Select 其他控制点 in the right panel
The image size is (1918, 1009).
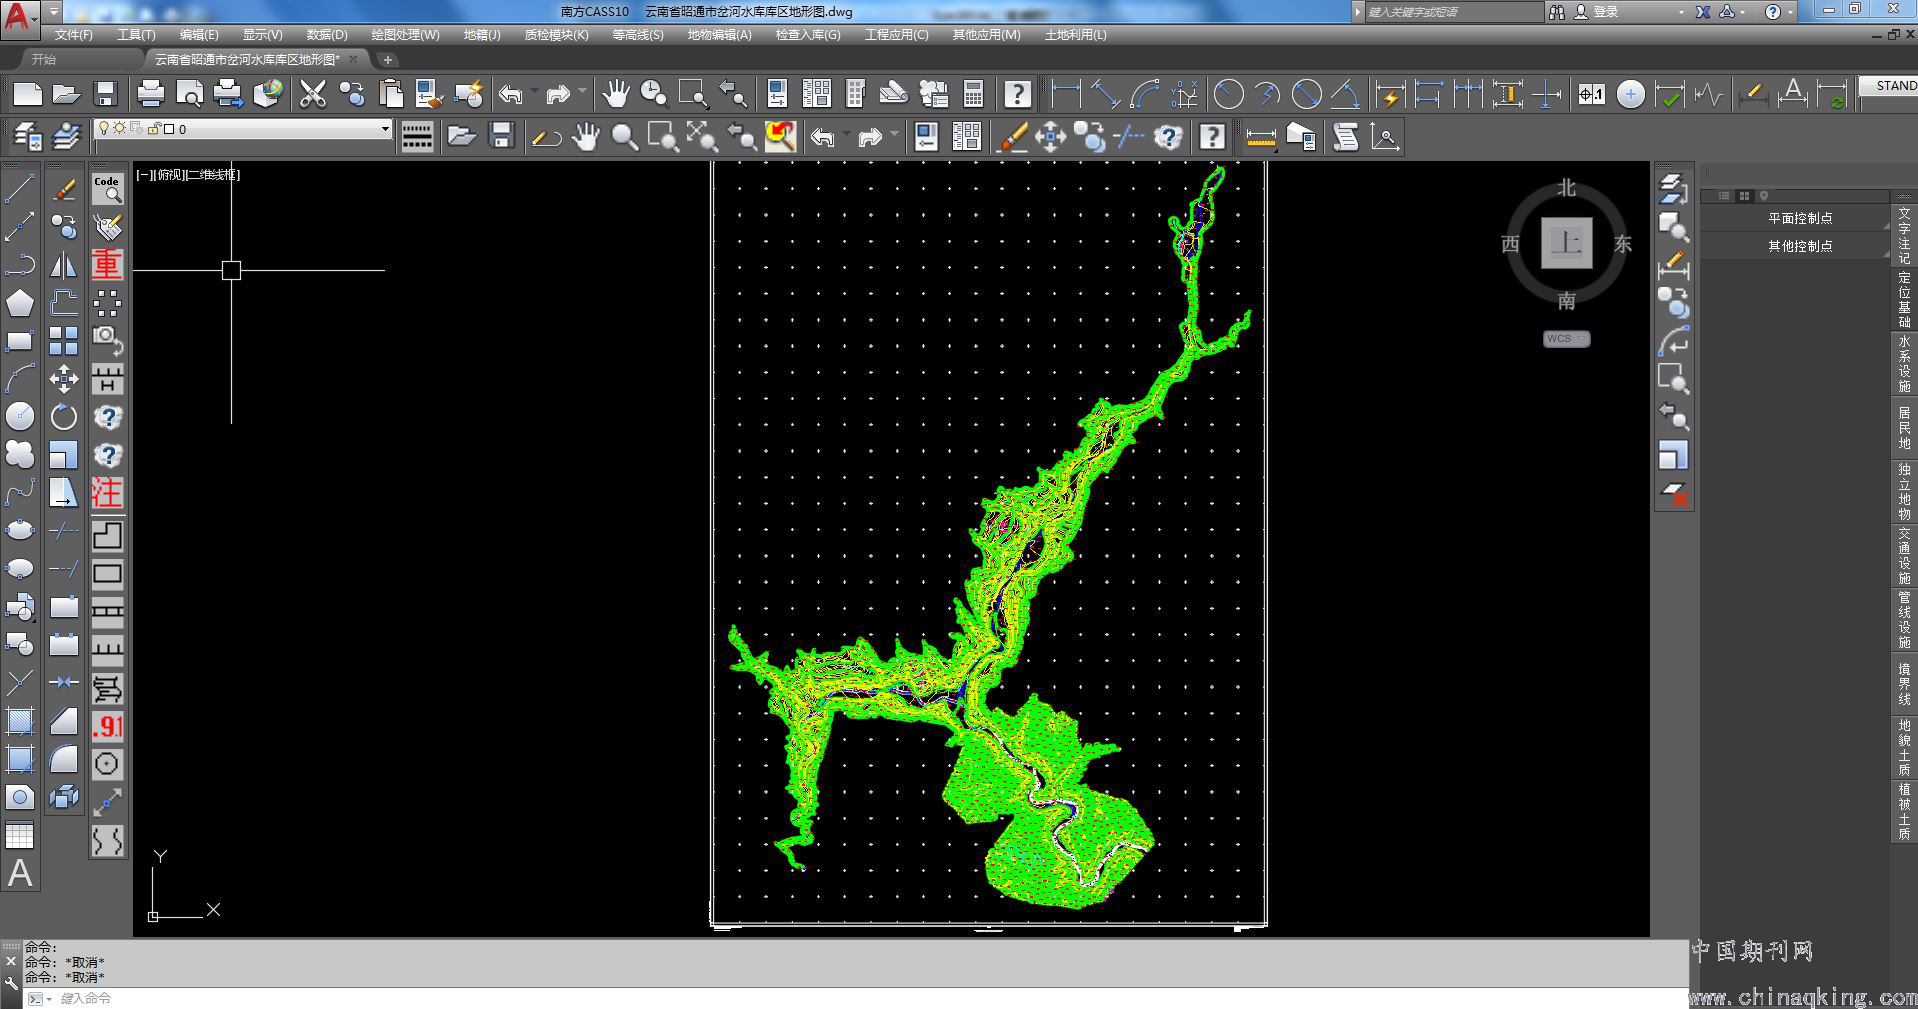tap(1799, 246)
